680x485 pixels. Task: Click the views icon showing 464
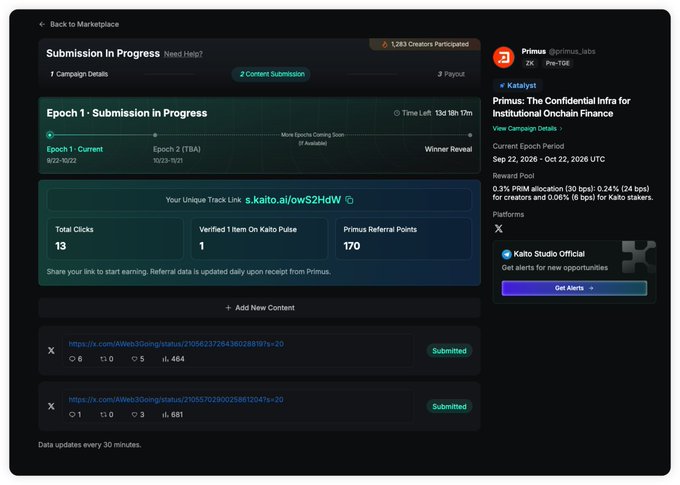(165, 359)
